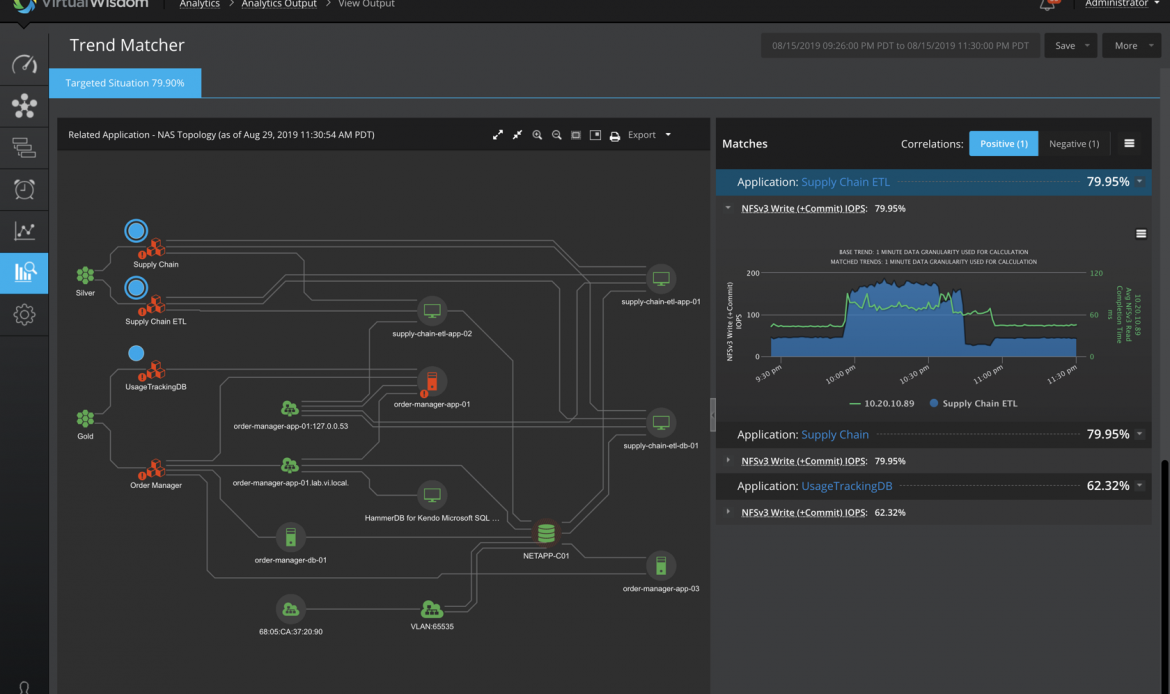The height and width of the screenshot is (694, 1170).
Task: Click the printer icon in topology toolbar
Action: click(615, 135)
